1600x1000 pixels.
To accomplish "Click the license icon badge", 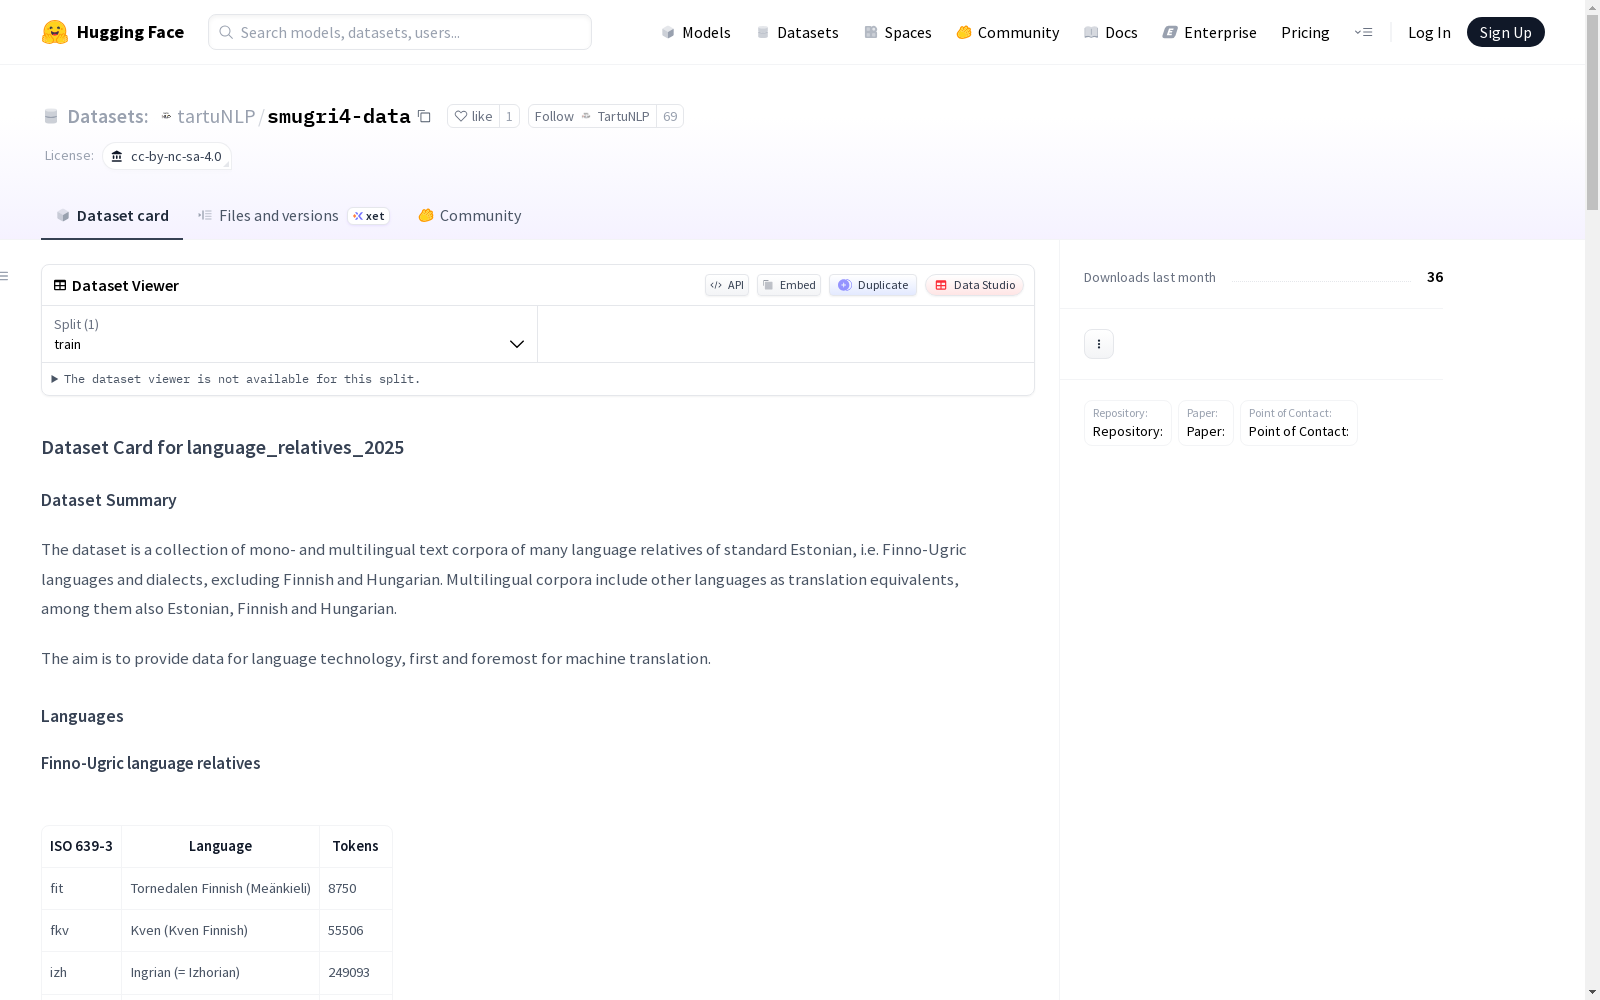I will 117,156.
